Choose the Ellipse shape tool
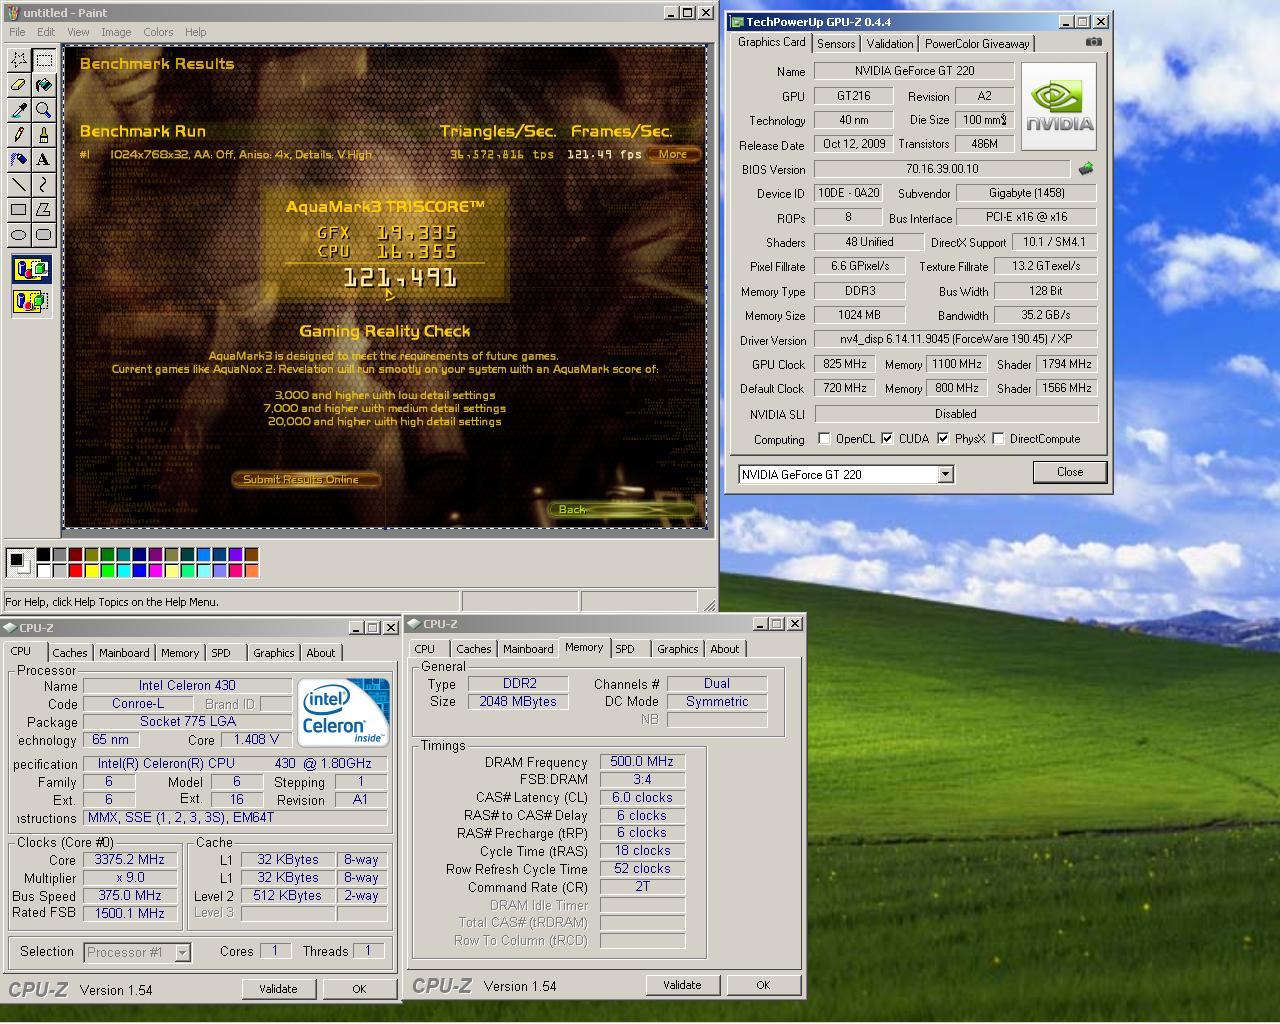The image size is (1280, 1024). [x=18, y=235]
